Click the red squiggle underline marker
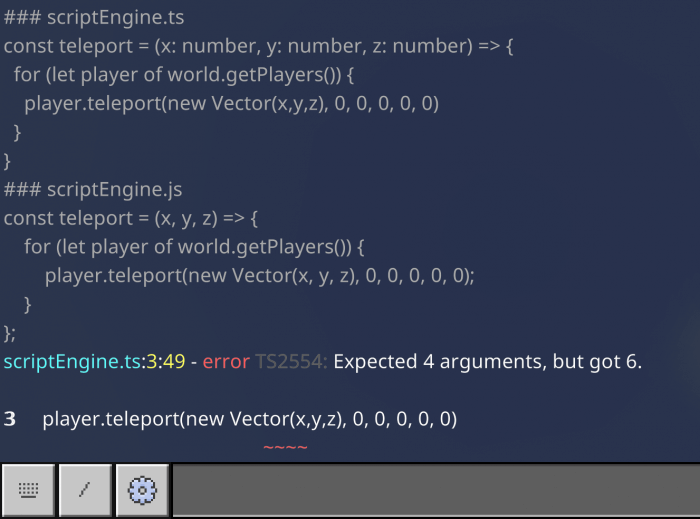The height and width of the screenshot is (519, 700). point(285,446)
